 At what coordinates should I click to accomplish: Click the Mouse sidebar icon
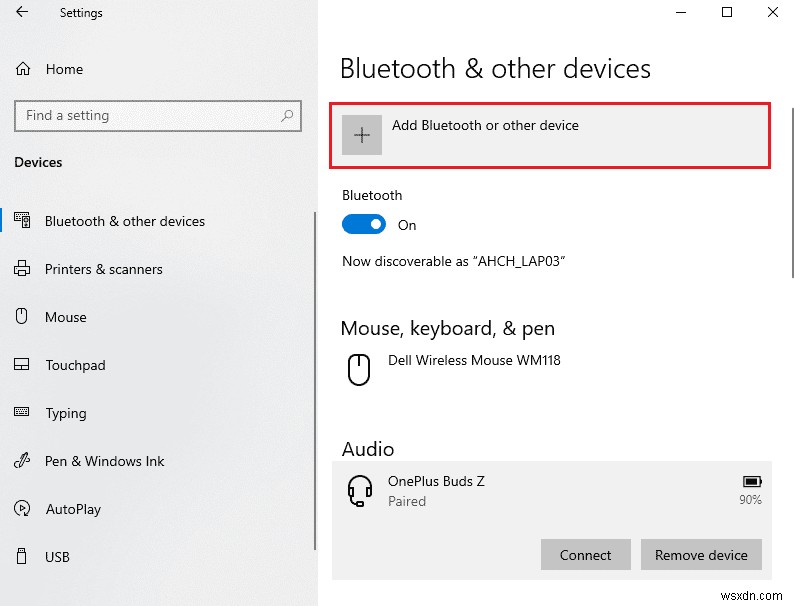[23, 317]
